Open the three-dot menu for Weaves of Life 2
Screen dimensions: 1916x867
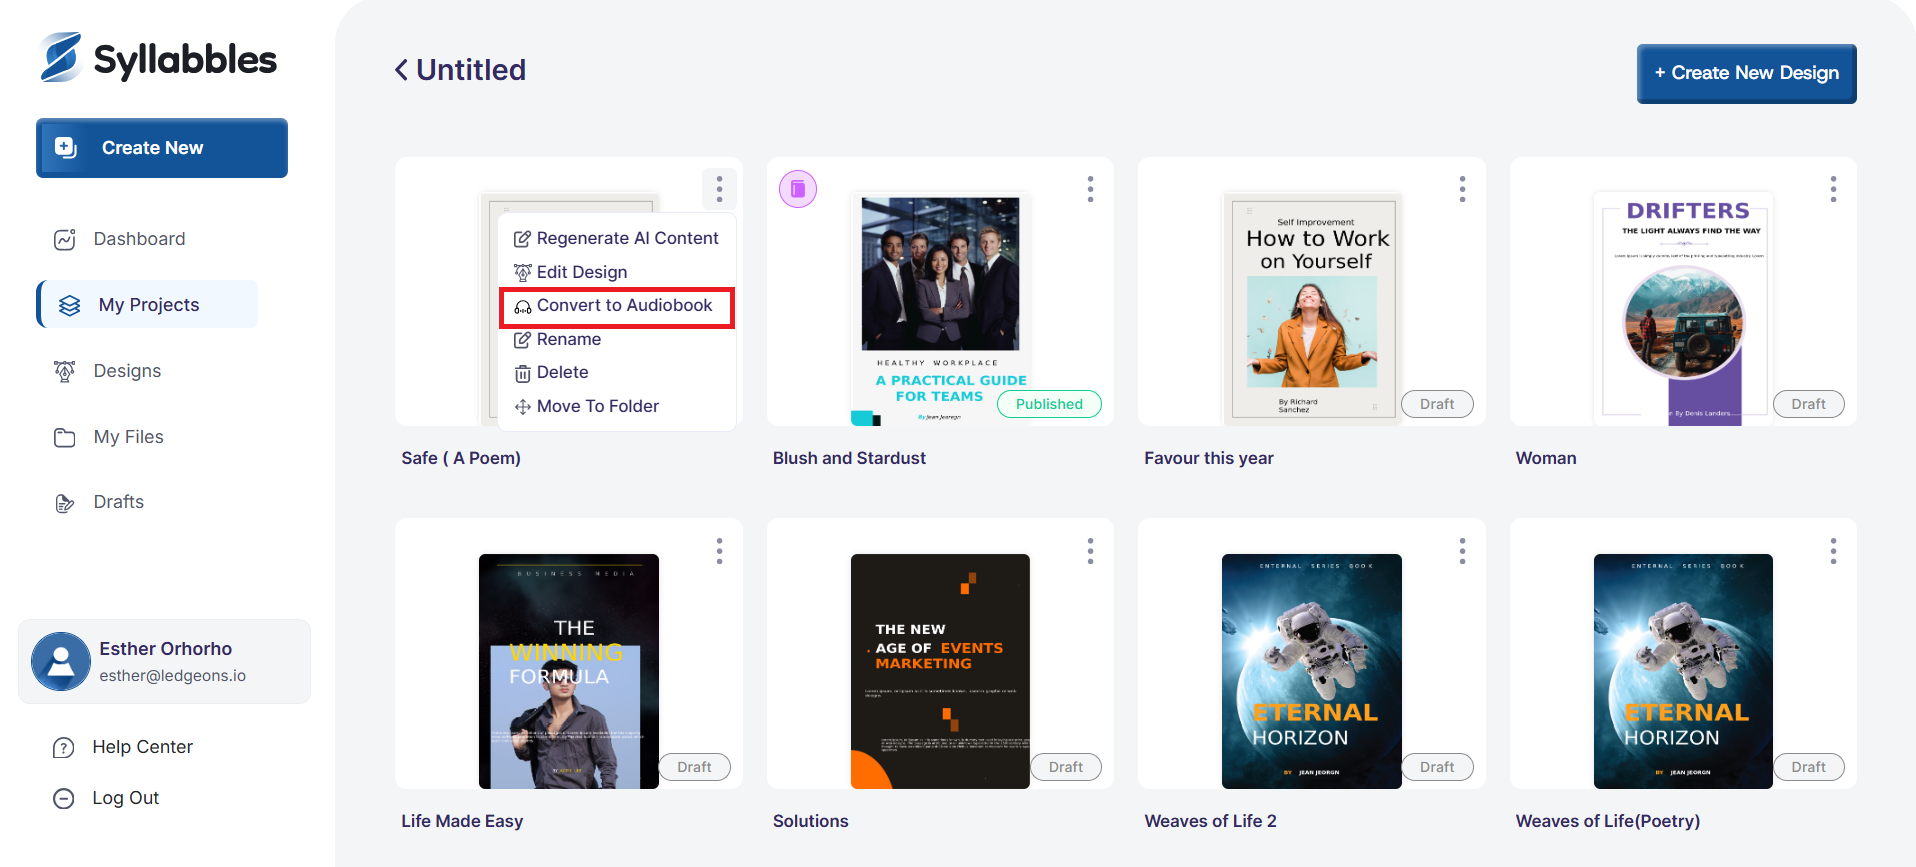(1462, 551)
